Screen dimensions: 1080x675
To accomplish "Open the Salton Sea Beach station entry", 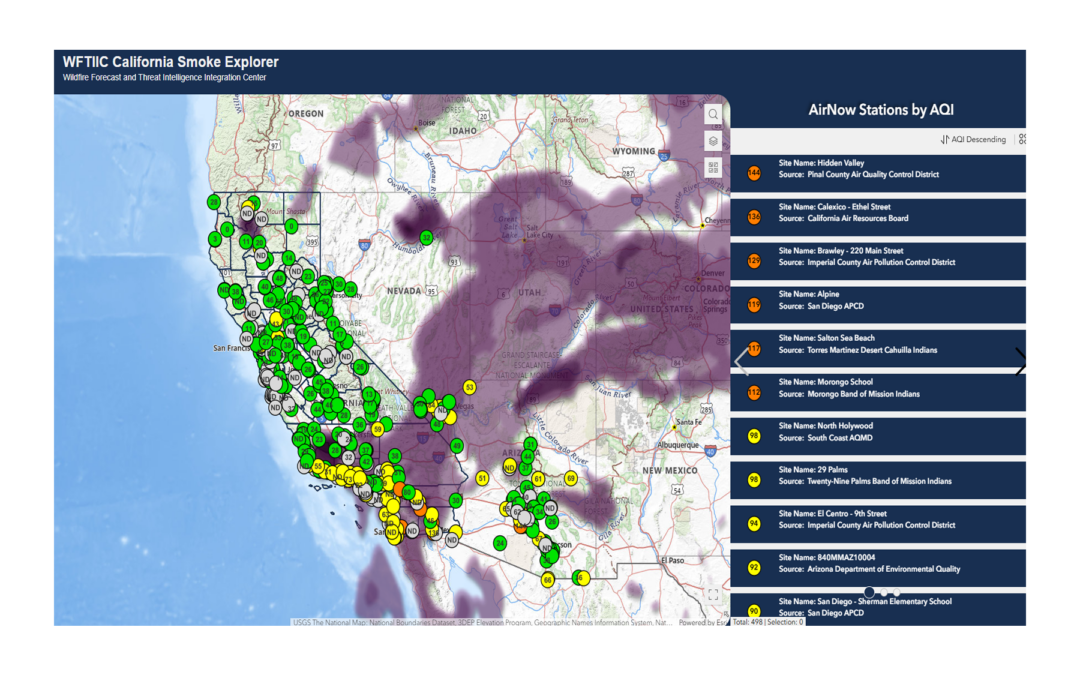I will click(878, 349).
